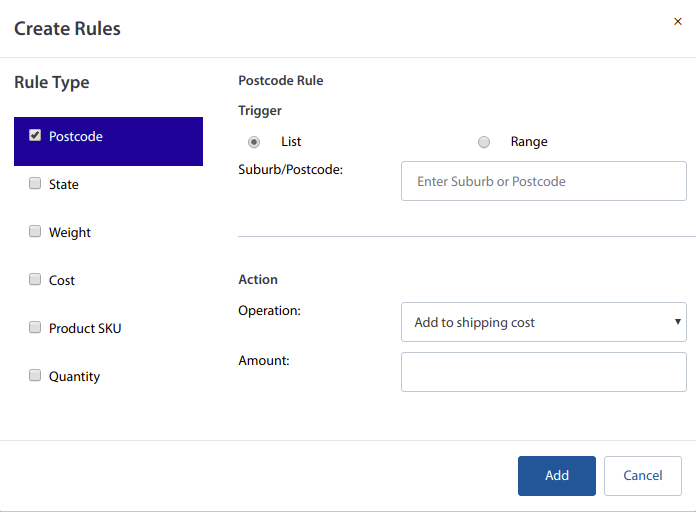Screen dimensions: 696x512
Task: Enable the State rule checkbox
Action: (x=35, y=184)
